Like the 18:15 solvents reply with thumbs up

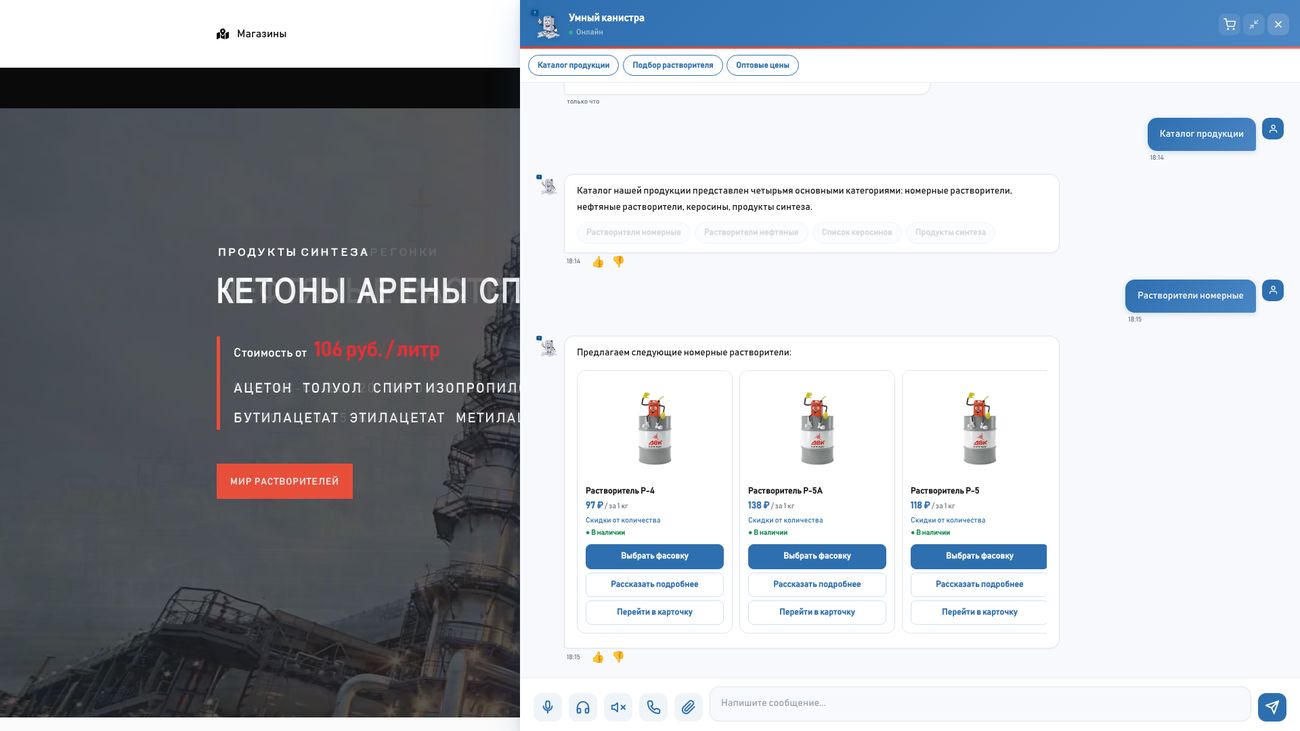(x=598, y=657)
